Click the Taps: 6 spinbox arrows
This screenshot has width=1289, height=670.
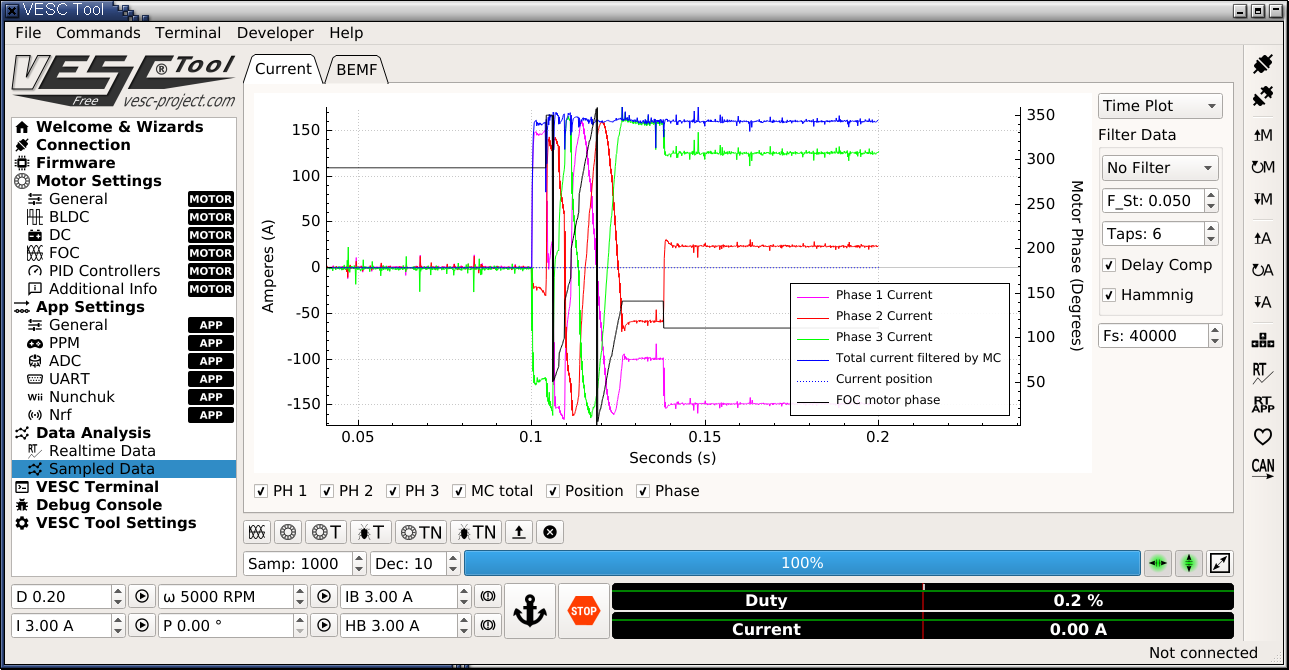pyautogui.click(x=1212, y=234)
